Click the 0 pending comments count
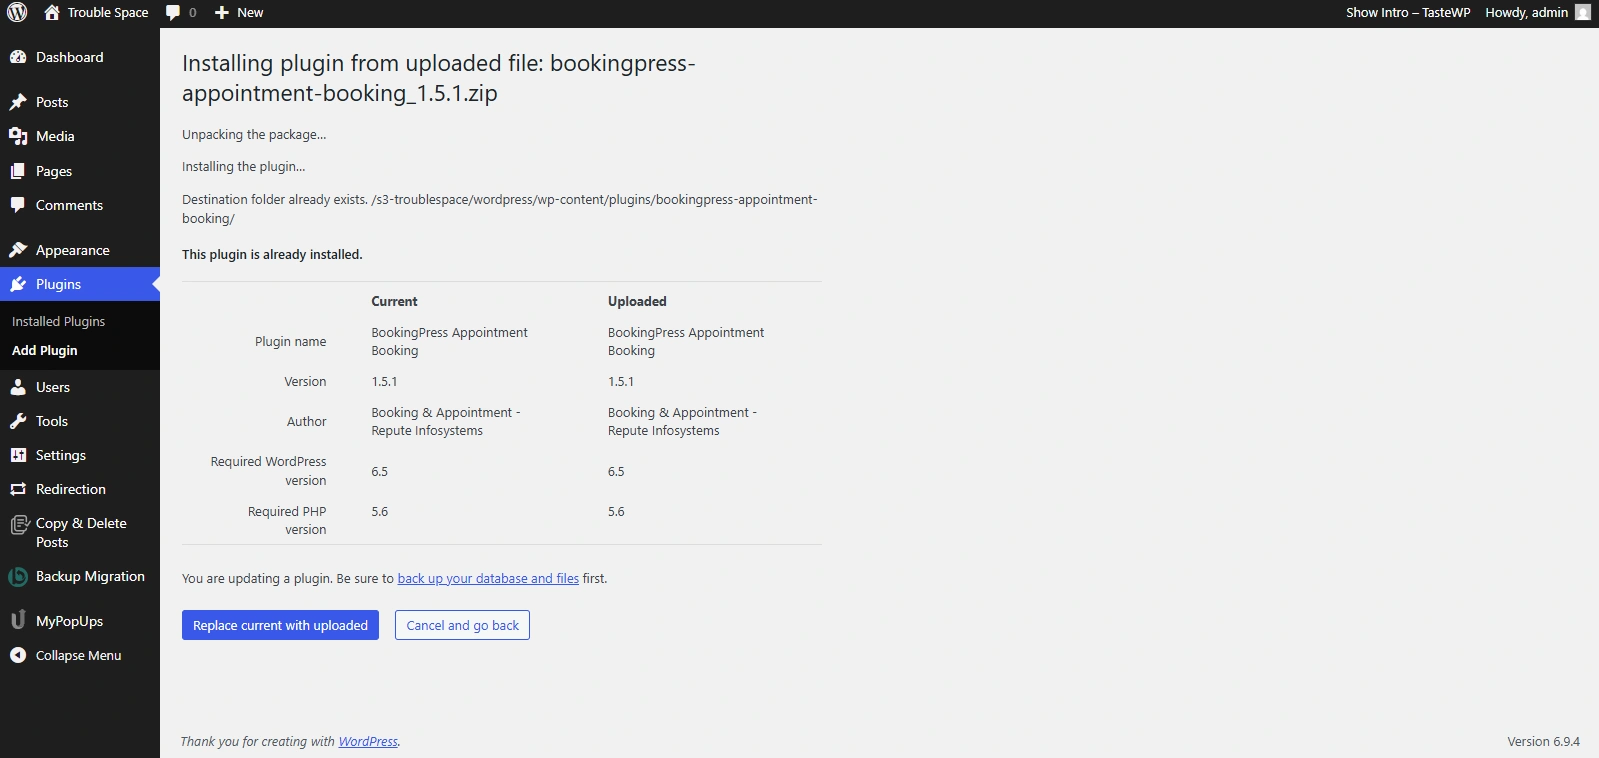Viewport: 1599px width, 758px height. tap(192, 13)
